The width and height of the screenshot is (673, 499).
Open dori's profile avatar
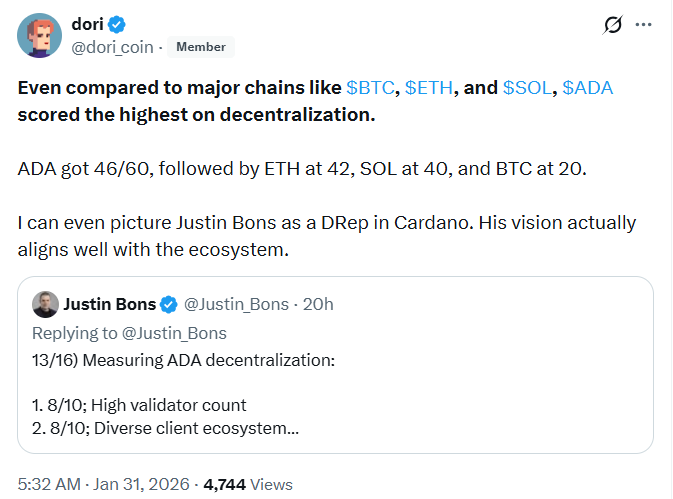pos(40,35)
